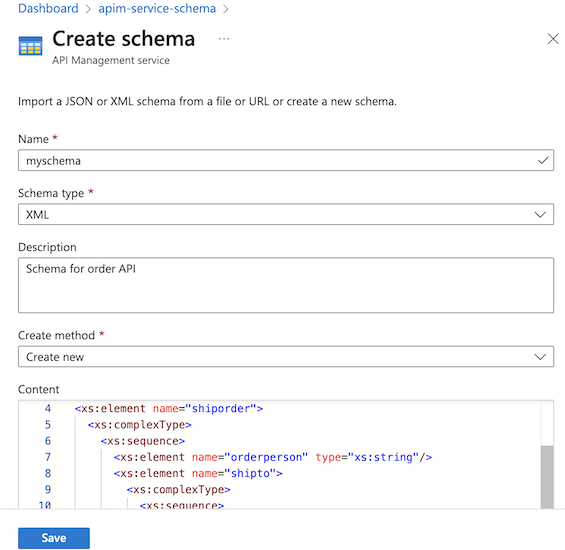The width and height of the screenshot is (565, 550).
Task: Place cursor on shiporder element line
Action: (169, 408)
